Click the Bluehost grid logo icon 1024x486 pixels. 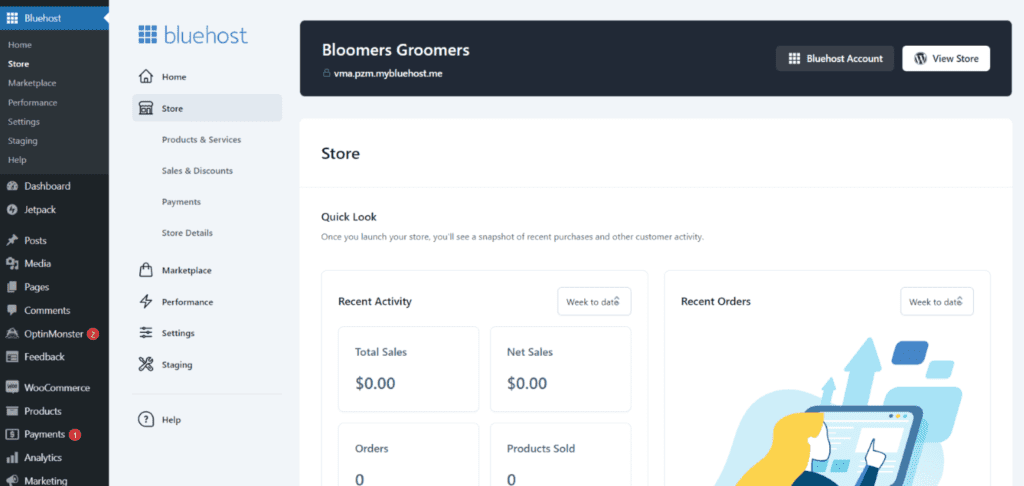(x=148, y=35)
